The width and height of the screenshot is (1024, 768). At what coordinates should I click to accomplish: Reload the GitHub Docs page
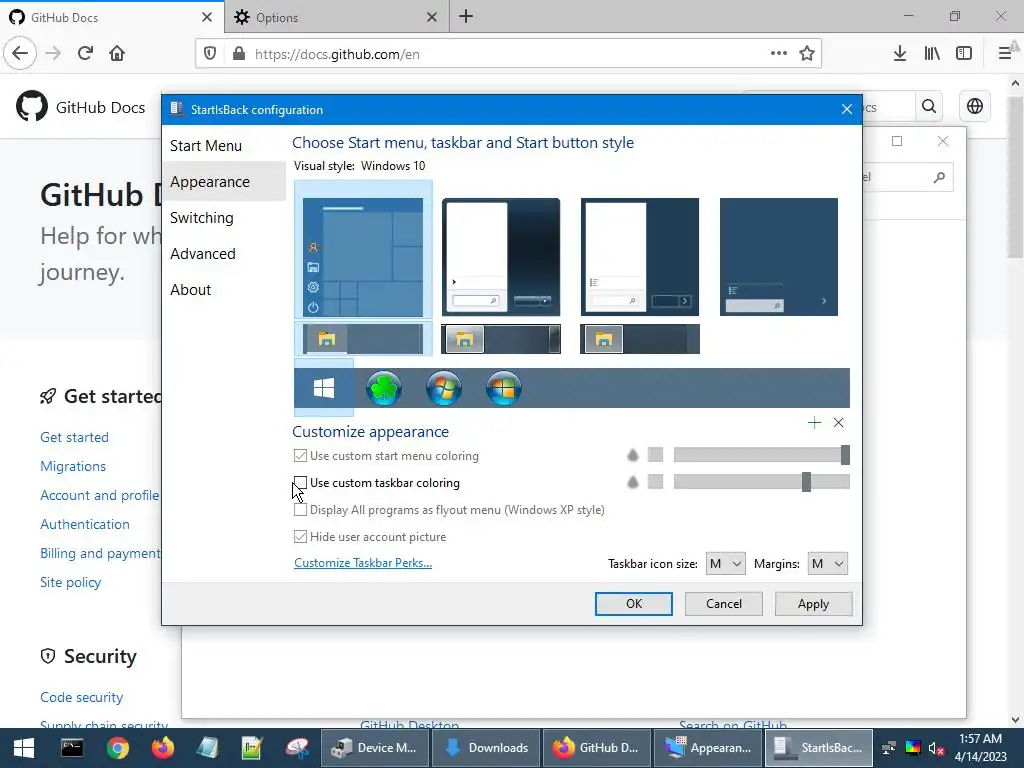tap(85, 54)
